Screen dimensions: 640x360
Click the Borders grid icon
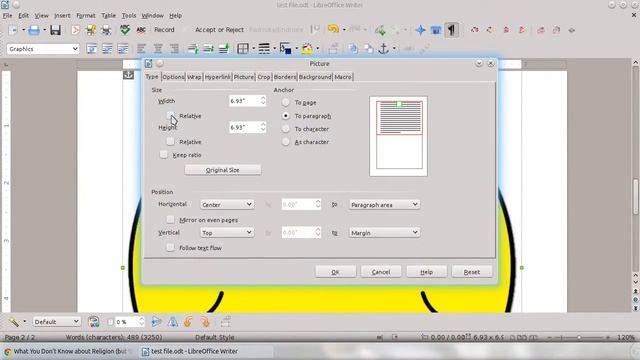click(243, 49)
